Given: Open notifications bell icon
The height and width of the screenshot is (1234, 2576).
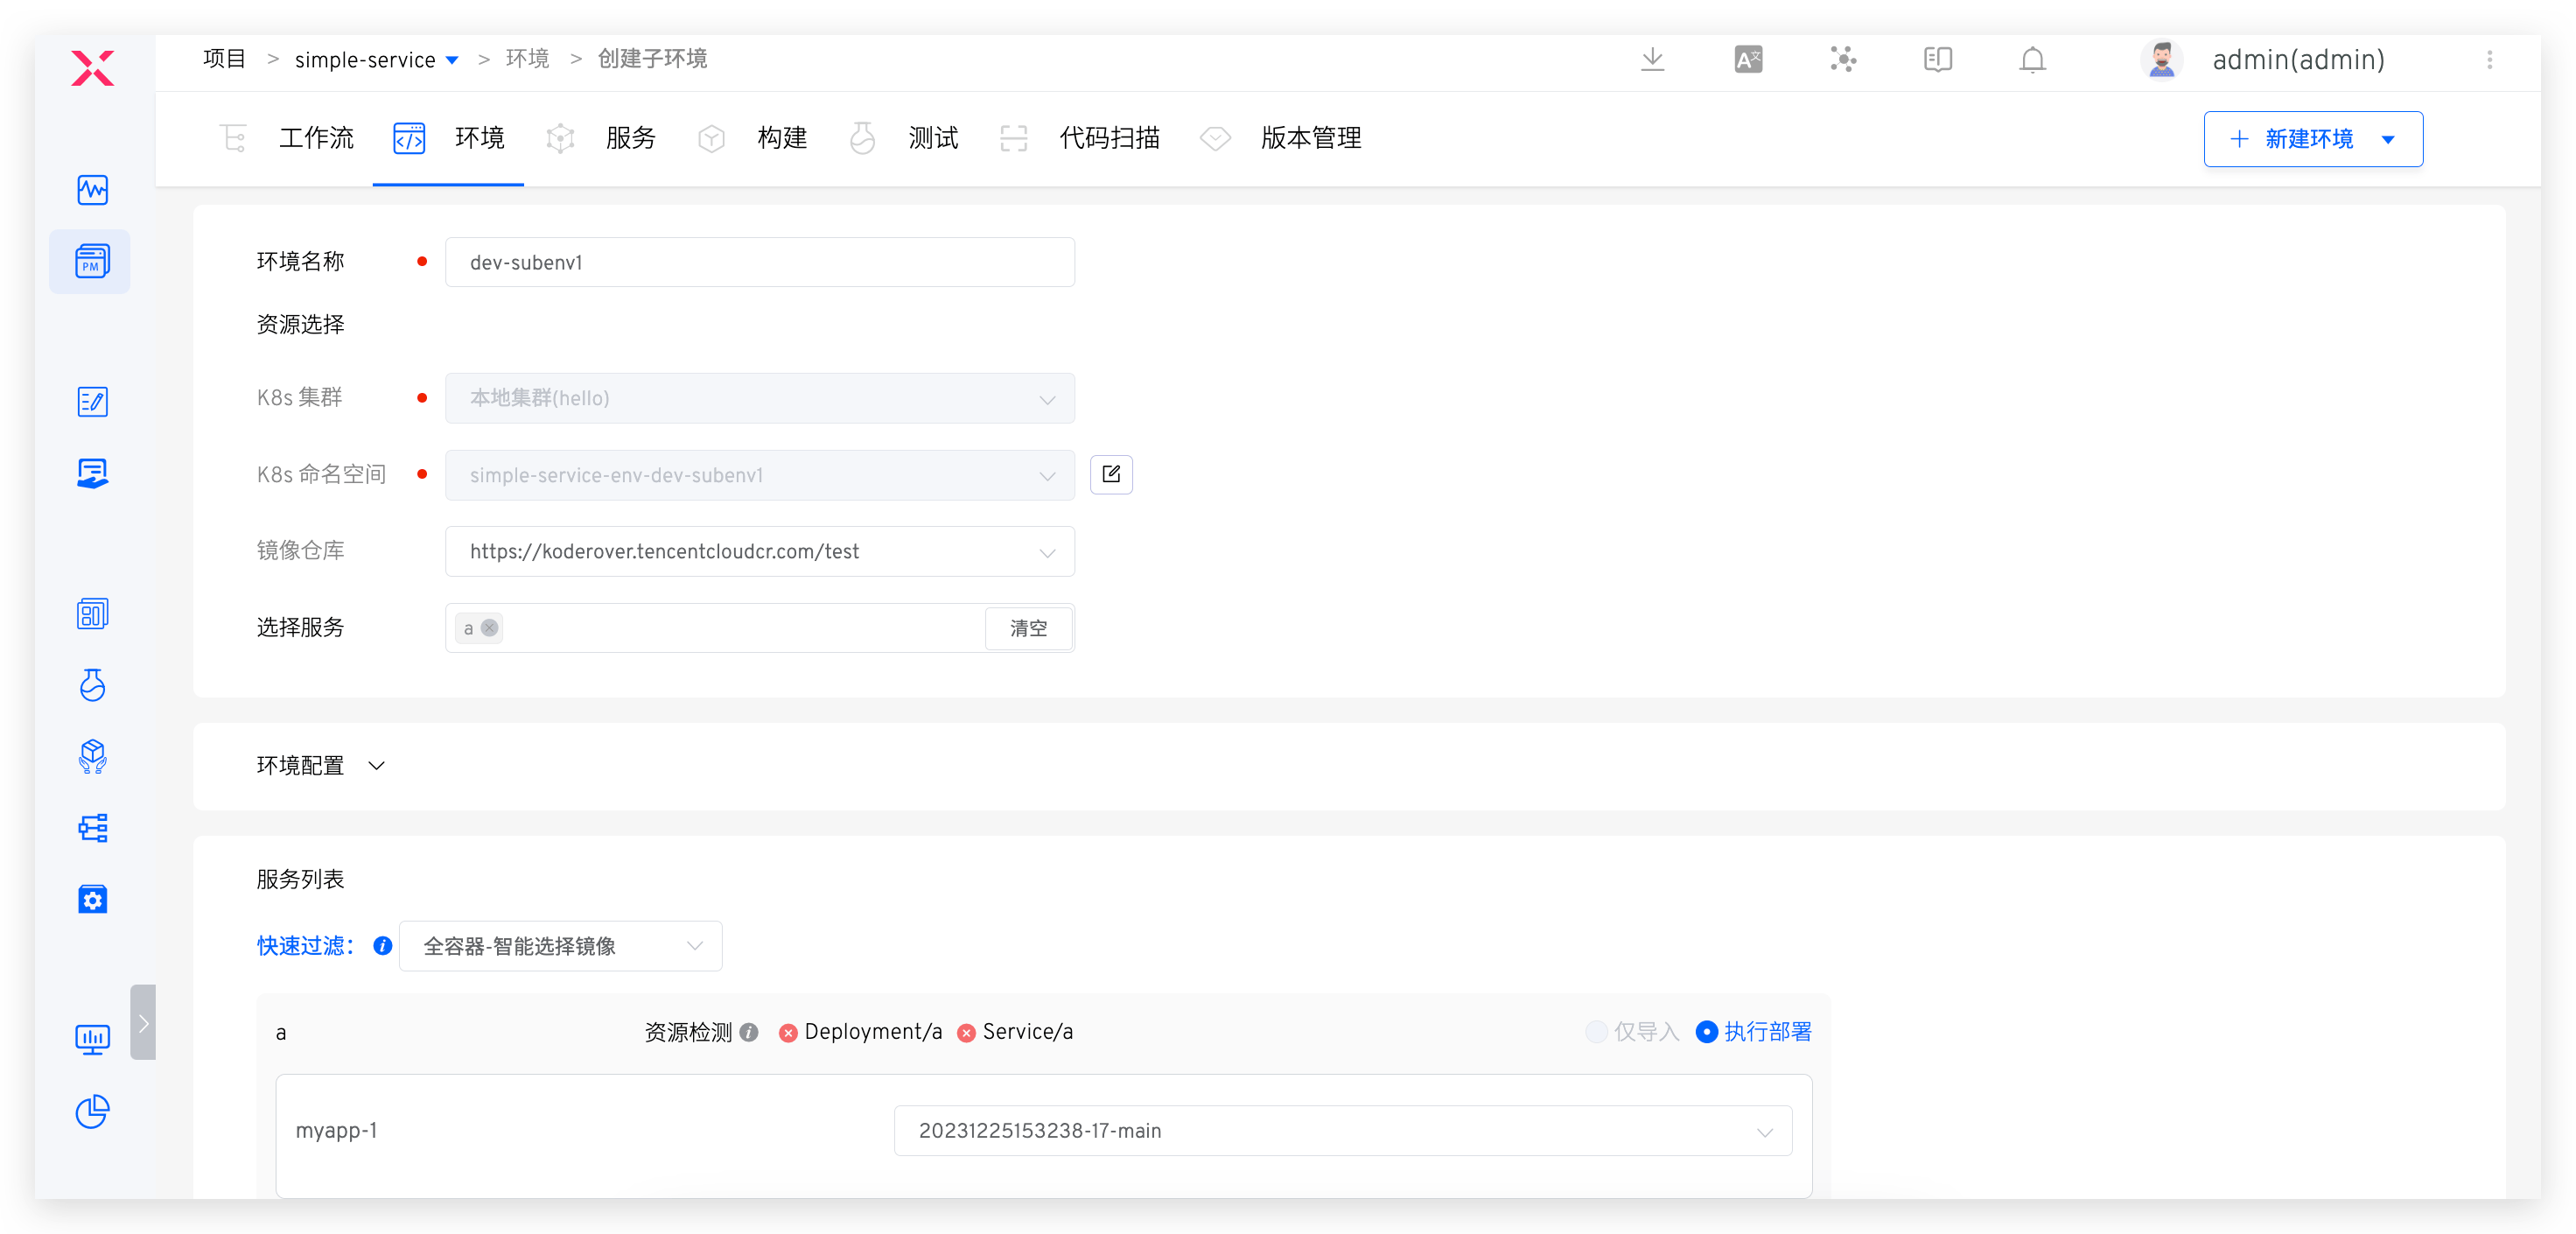Looking at the screenshot, I should point(2033,60).
